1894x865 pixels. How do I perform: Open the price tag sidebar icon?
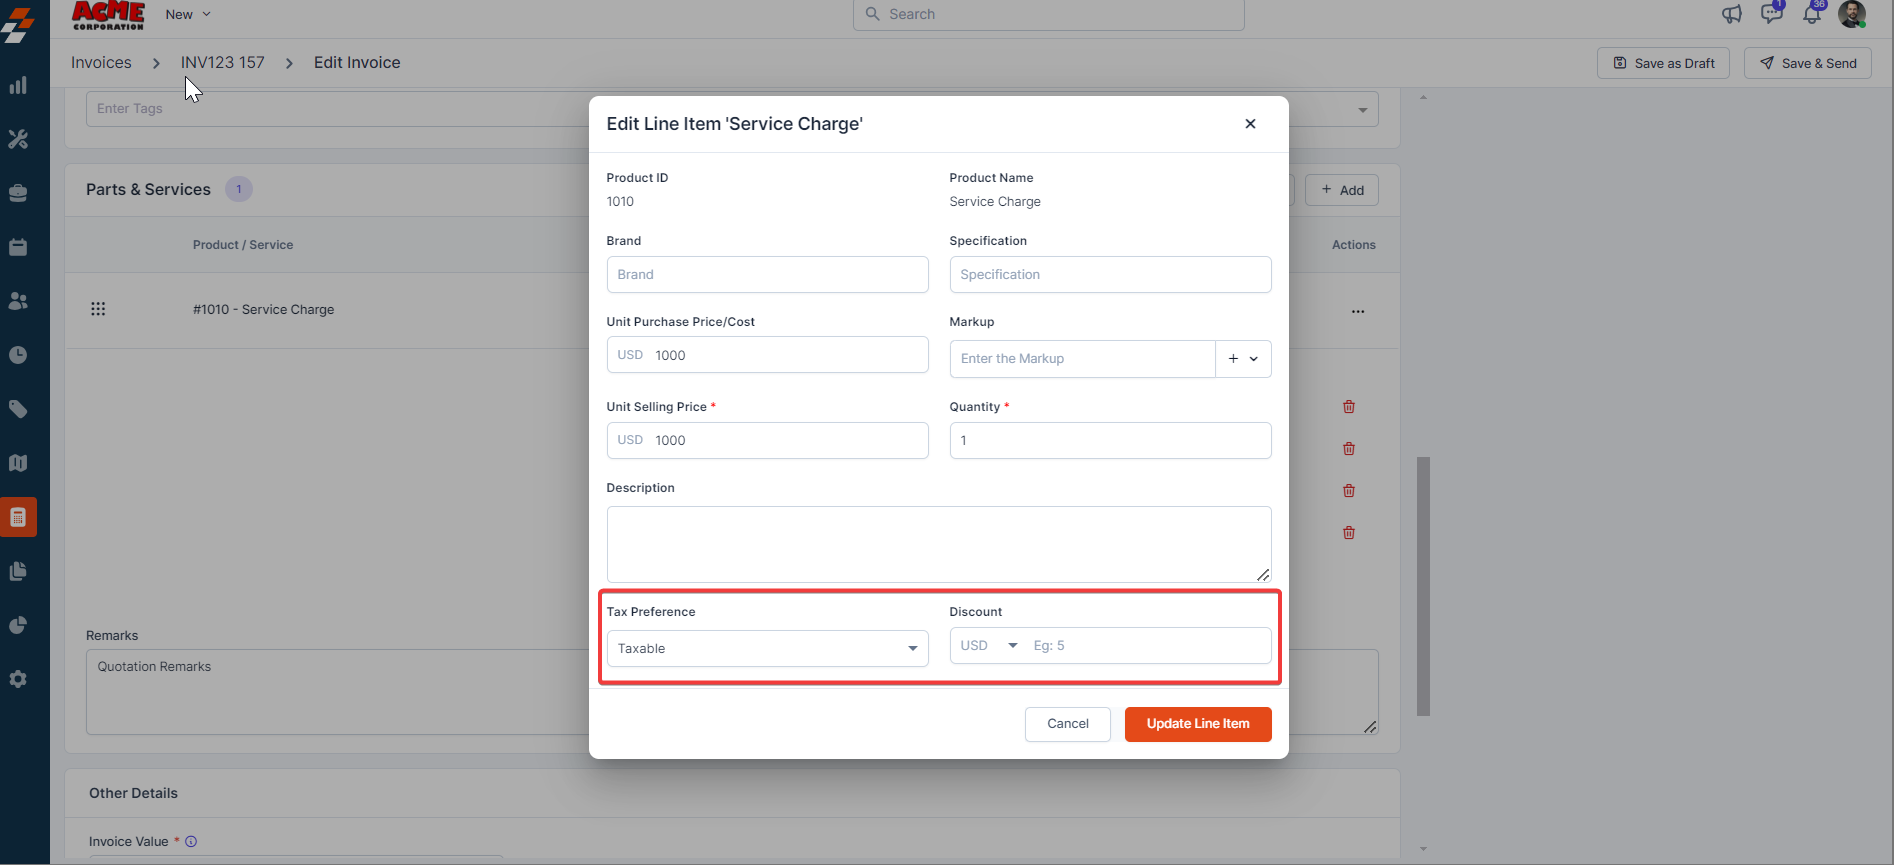pos(18,409)
